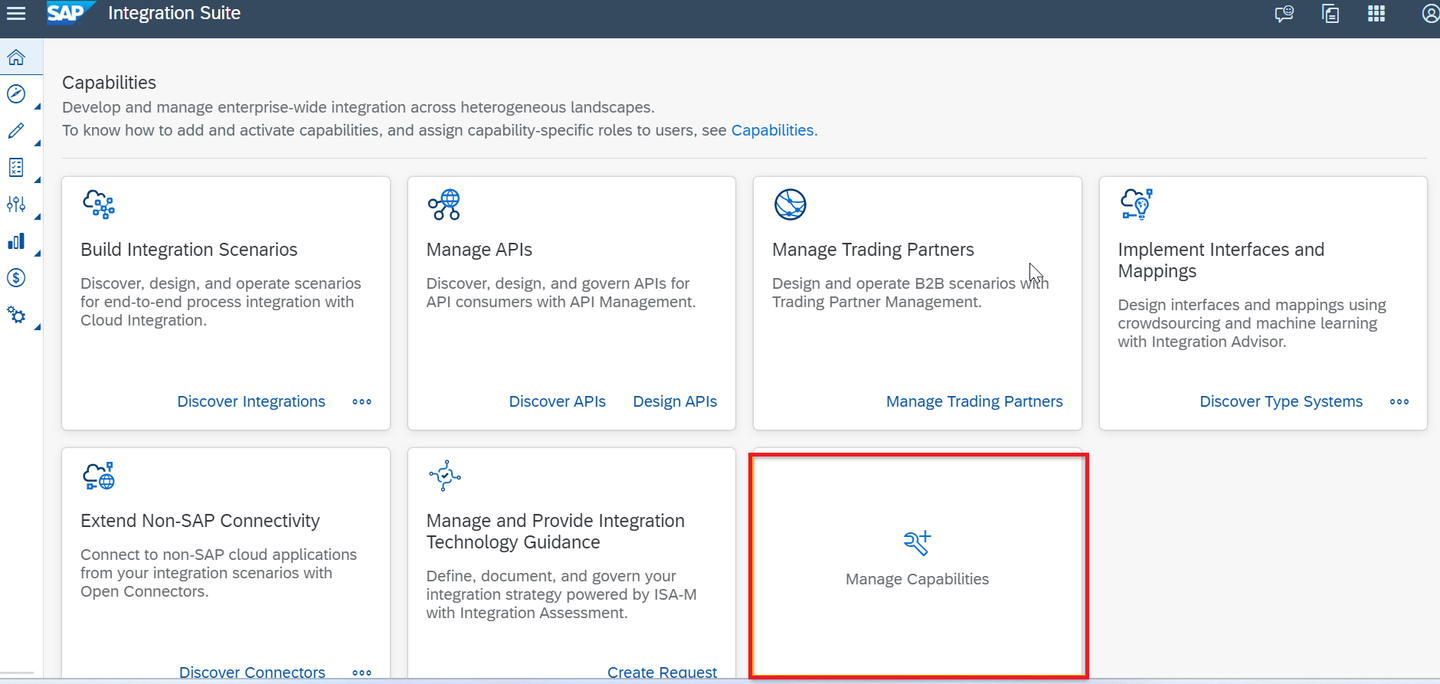Click Extend Non-SAP Connectivity title
The width and height of the screenshot is (1440, 684).
tap(200, 520)
